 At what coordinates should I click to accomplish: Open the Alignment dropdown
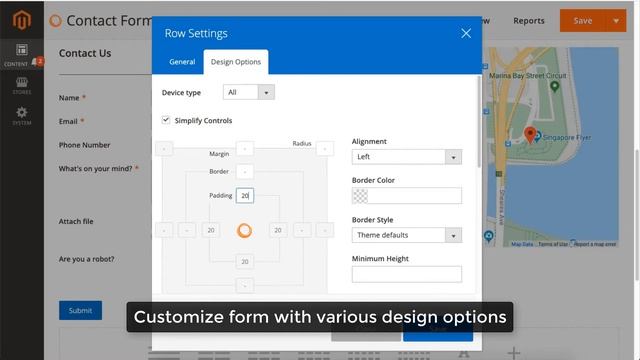(x=407, y=157)
